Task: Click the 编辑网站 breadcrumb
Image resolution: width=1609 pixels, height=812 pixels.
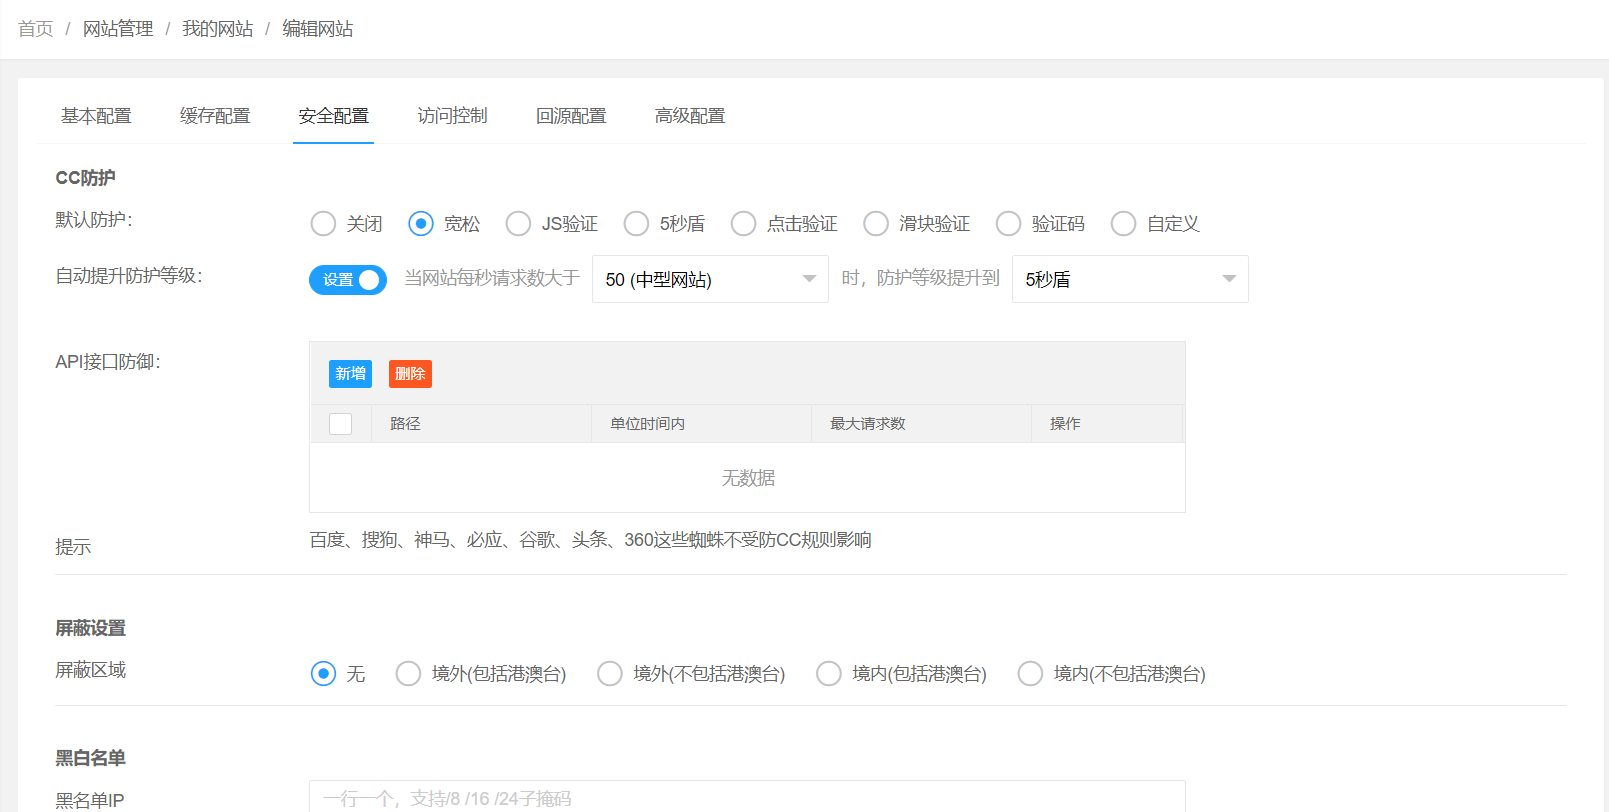Action: 318,29
